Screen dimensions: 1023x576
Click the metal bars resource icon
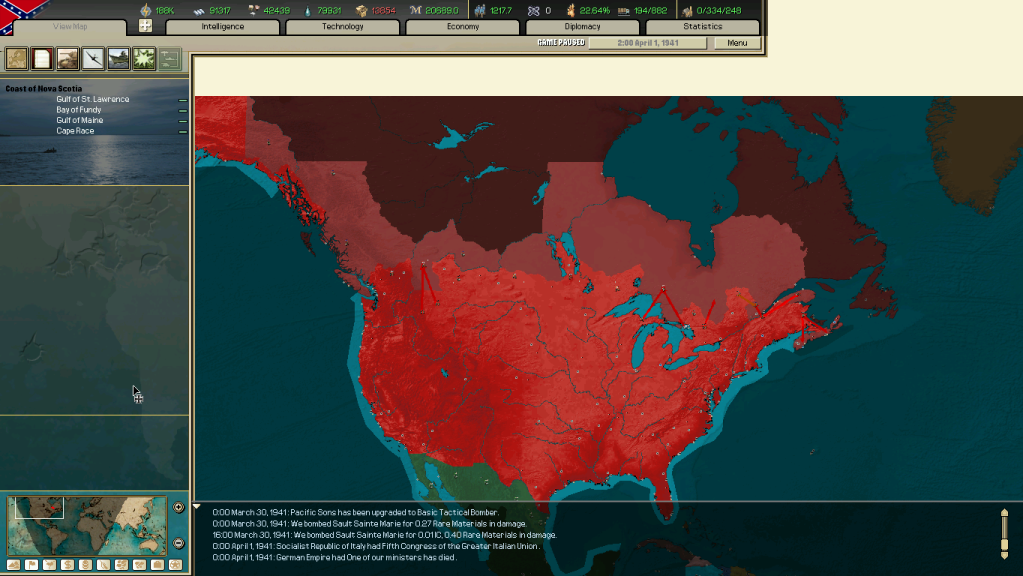tap(199, 10)
